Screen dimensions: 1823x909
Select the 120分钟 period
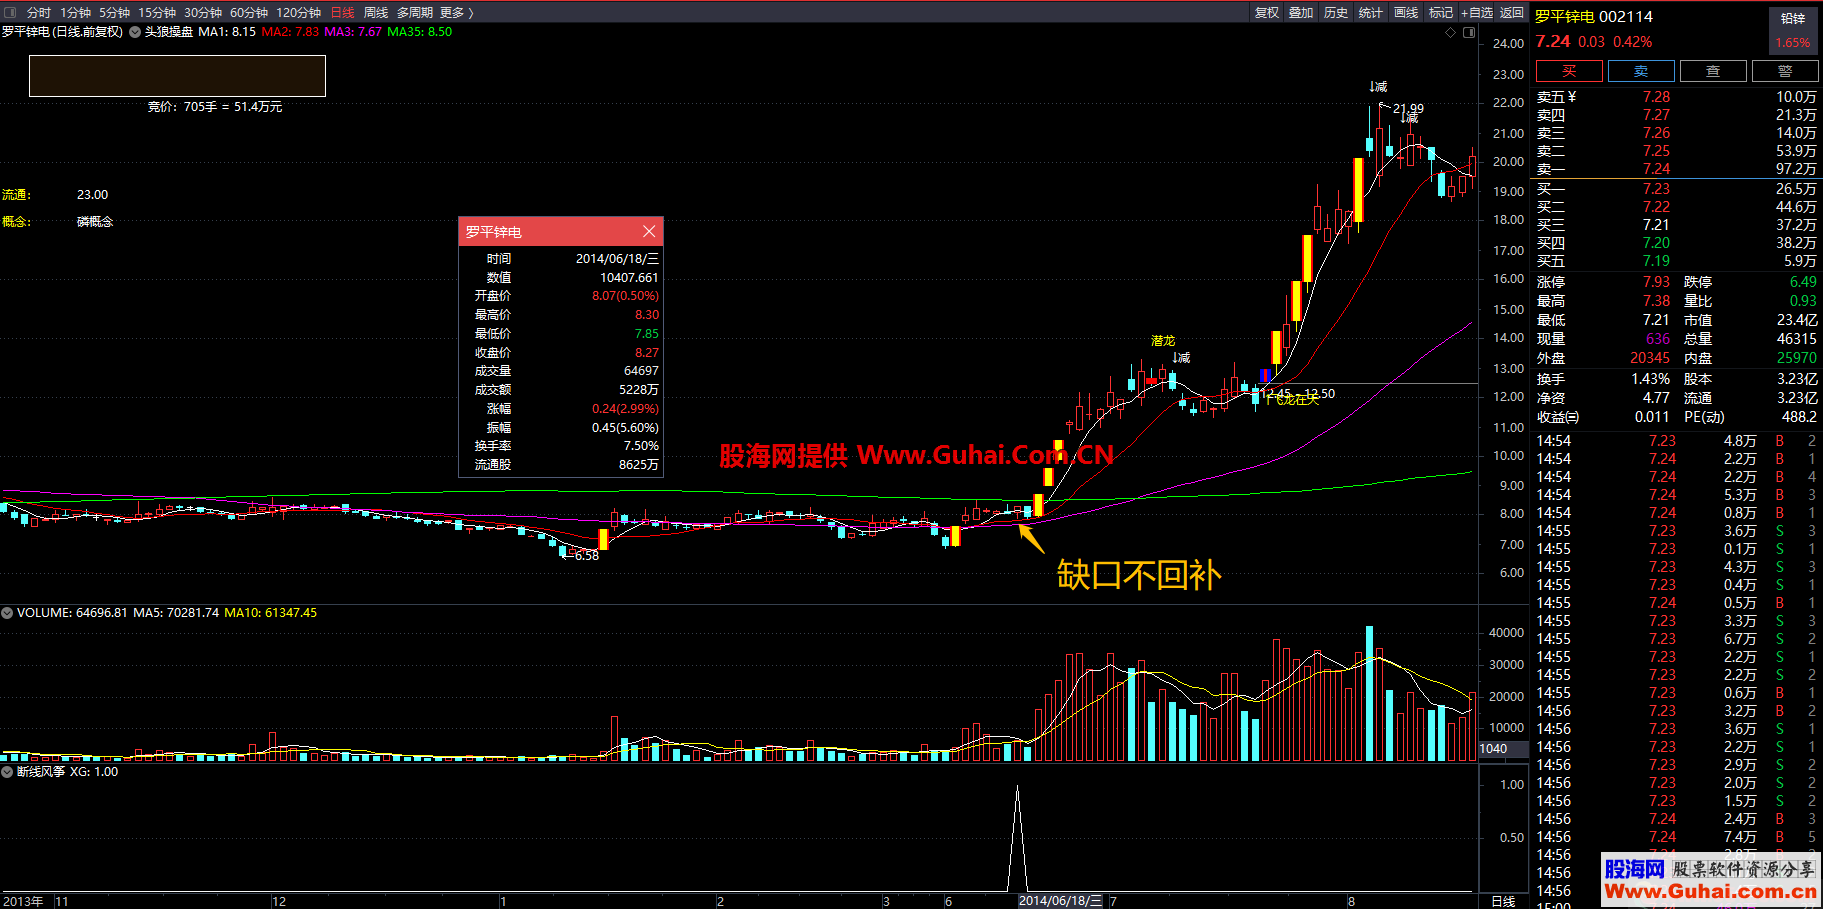[298, 13]
